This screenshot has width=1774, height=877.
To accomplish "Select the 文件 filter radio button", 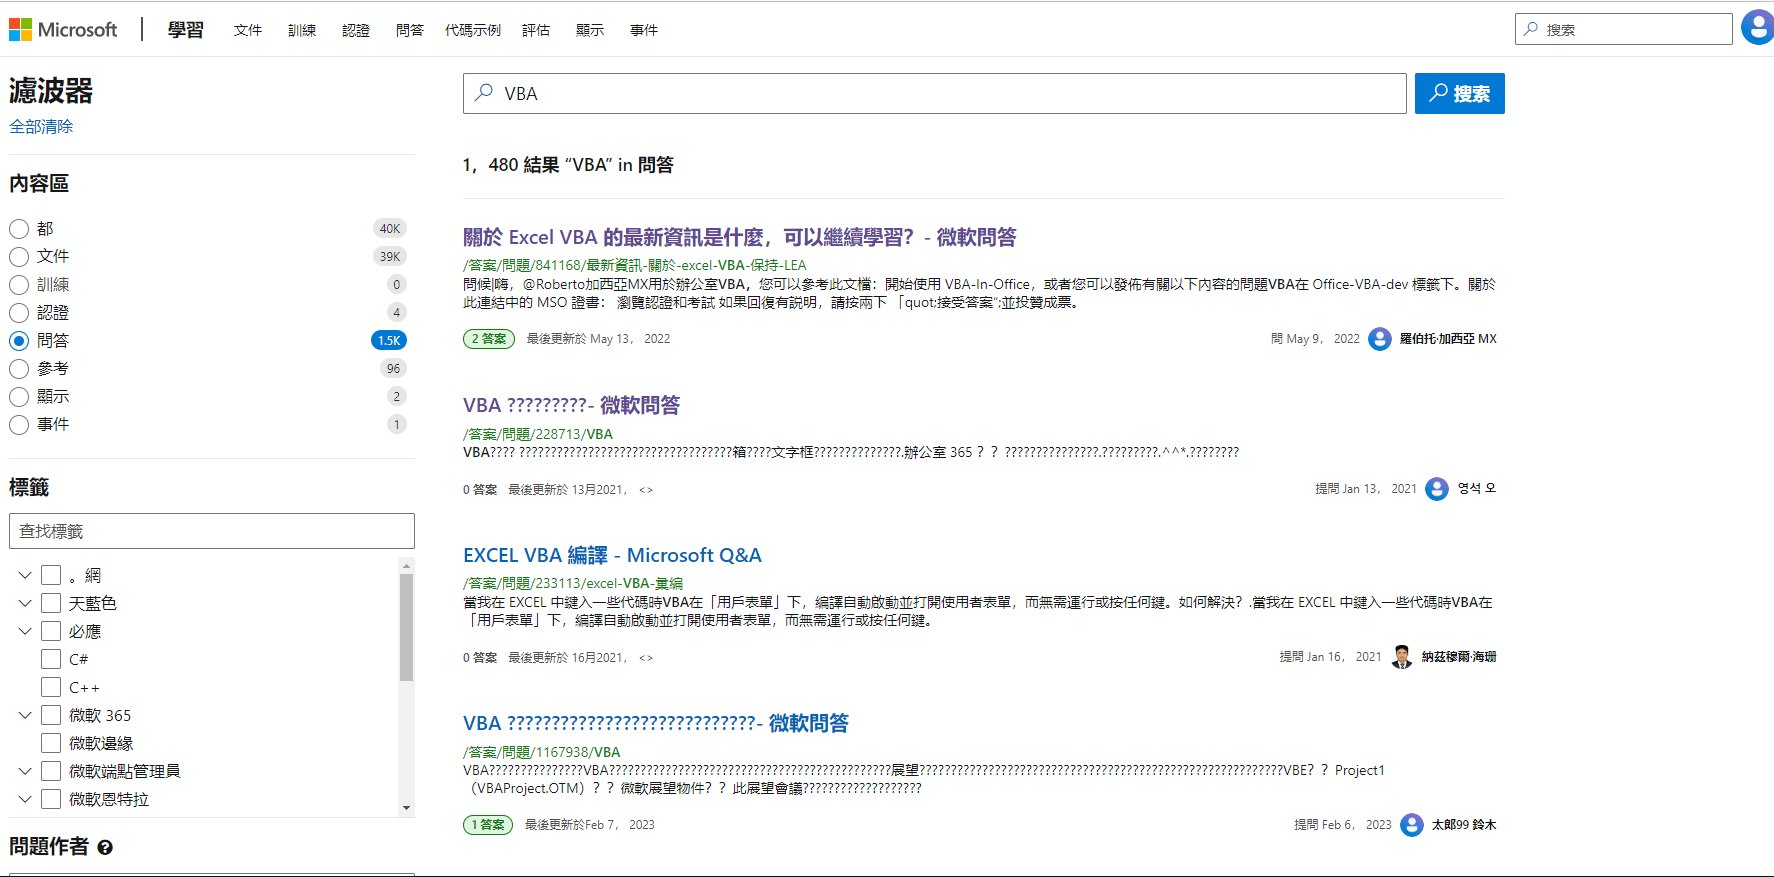I will [19, 257].
